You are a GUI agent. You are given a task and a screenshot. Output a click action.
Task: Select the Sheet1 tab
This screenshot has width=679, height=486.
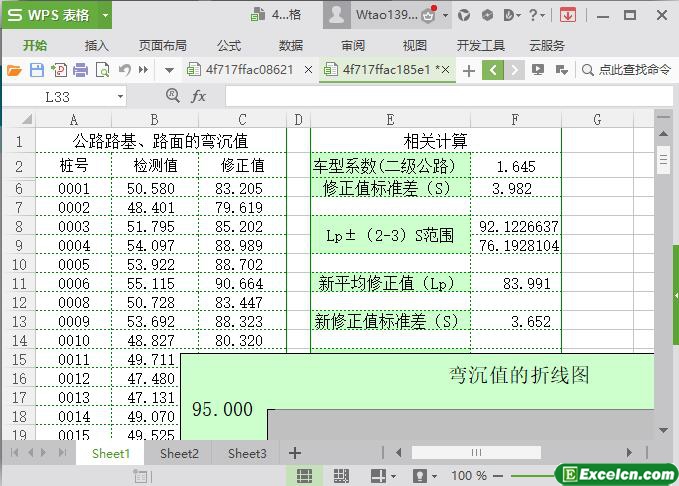pyautogui.click(x=111, y=454)
